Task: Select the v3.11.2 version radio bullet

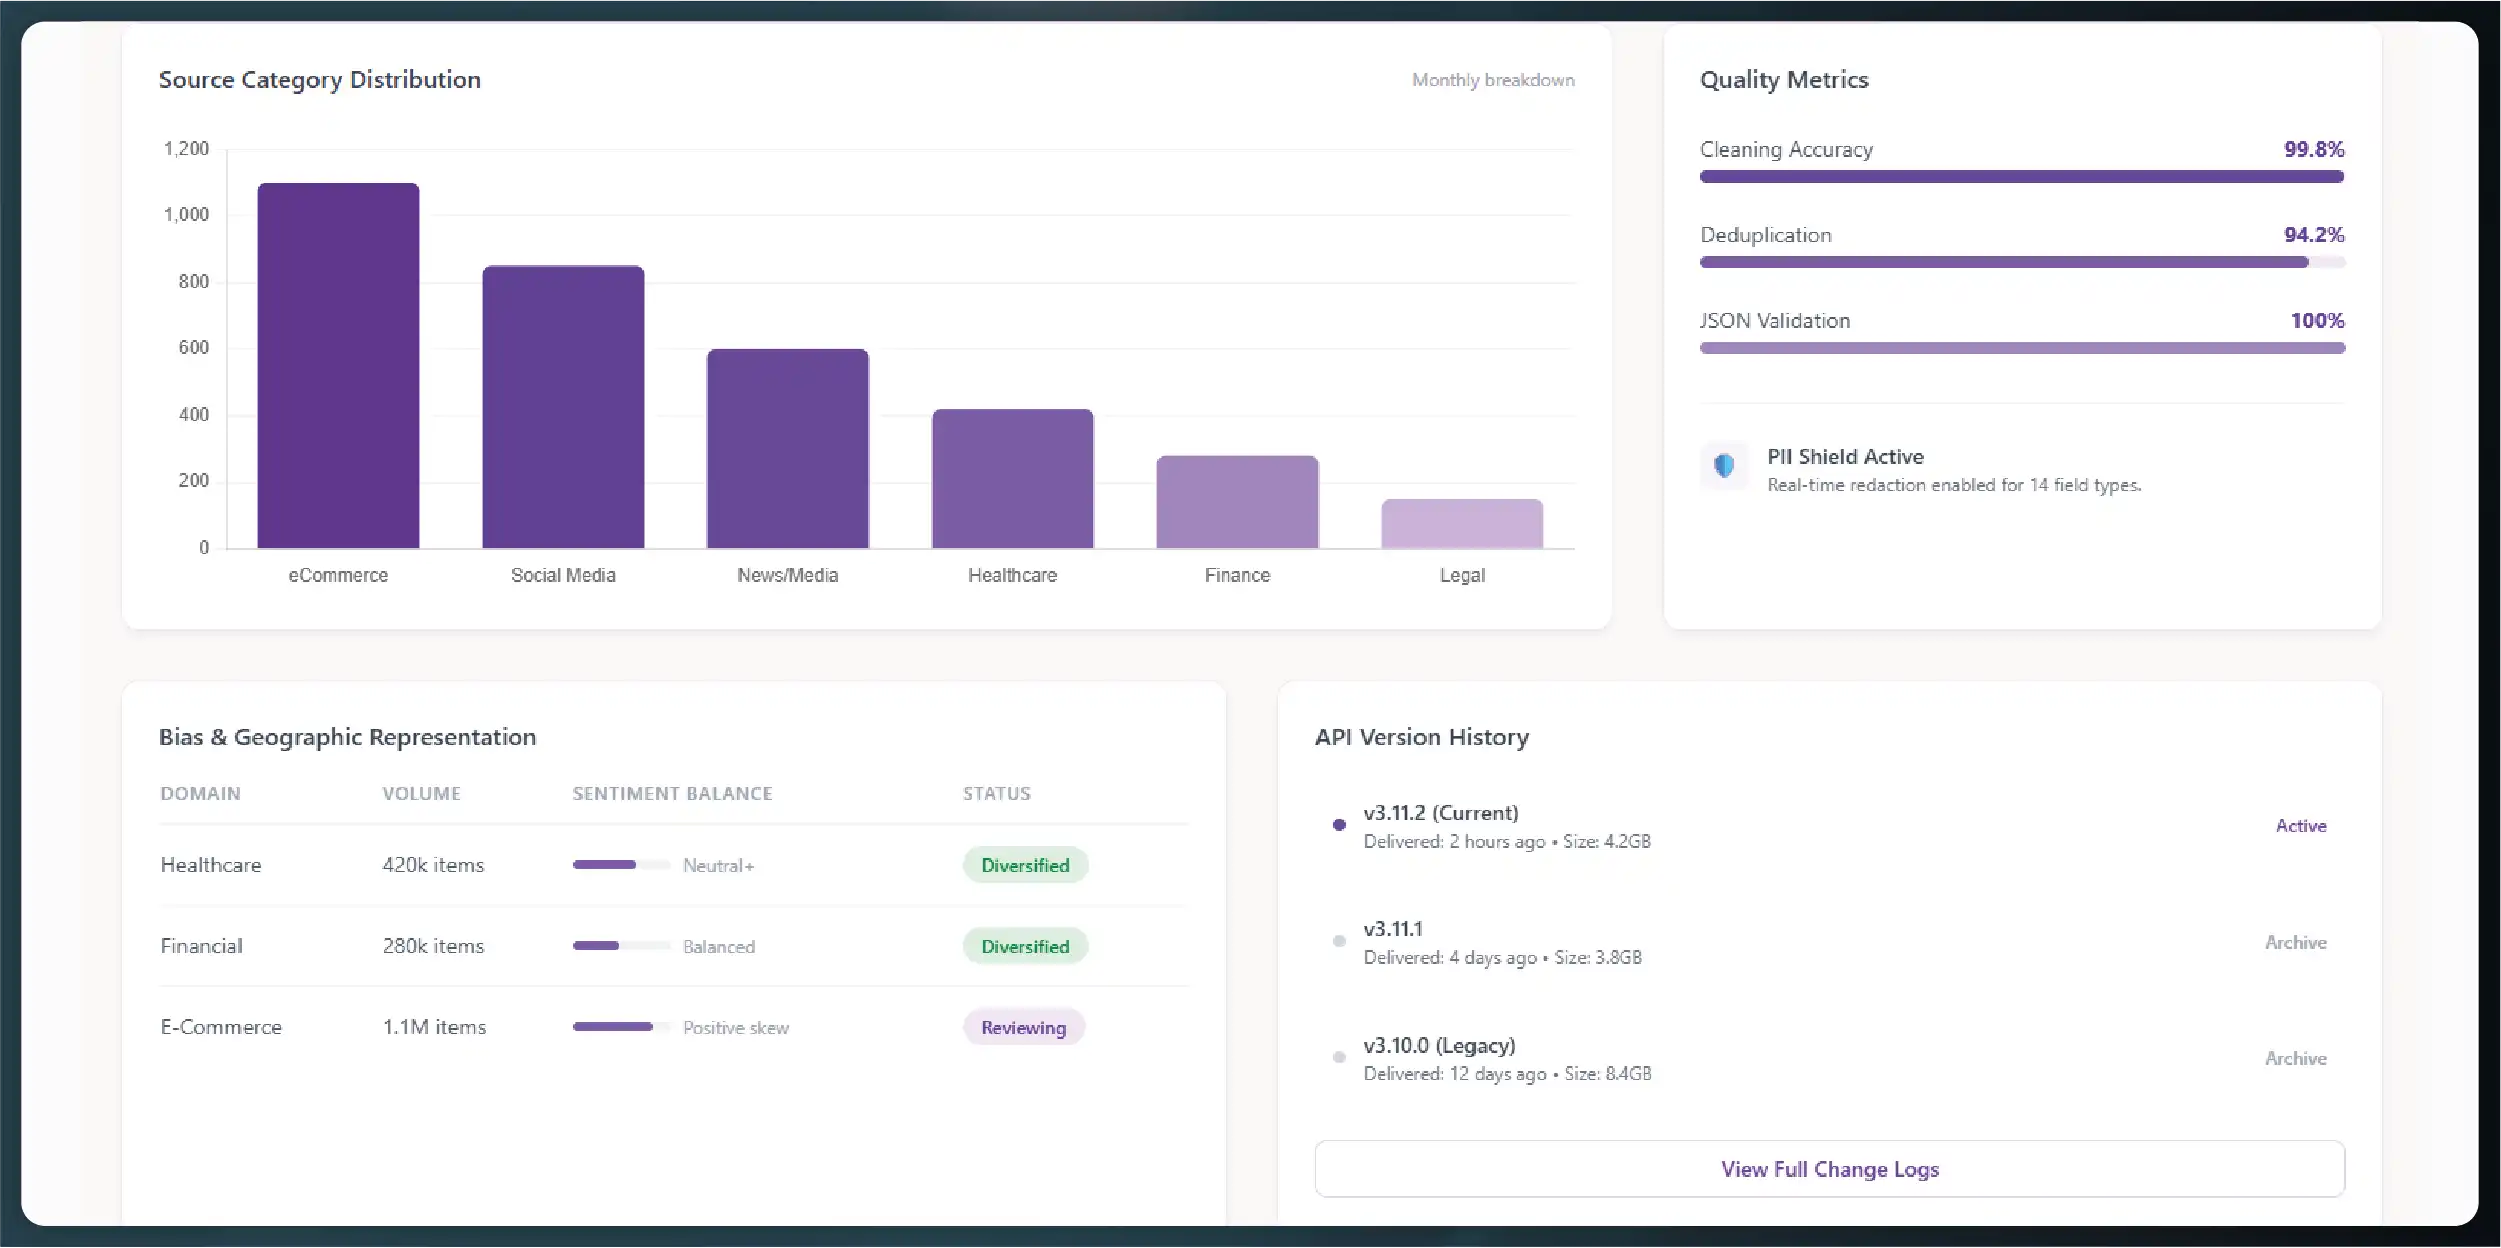Action: tap(1340, 825)
